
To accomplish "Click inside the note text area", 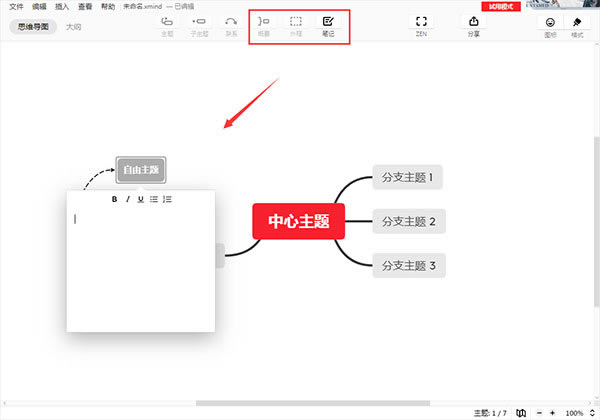I will (140, 270).
